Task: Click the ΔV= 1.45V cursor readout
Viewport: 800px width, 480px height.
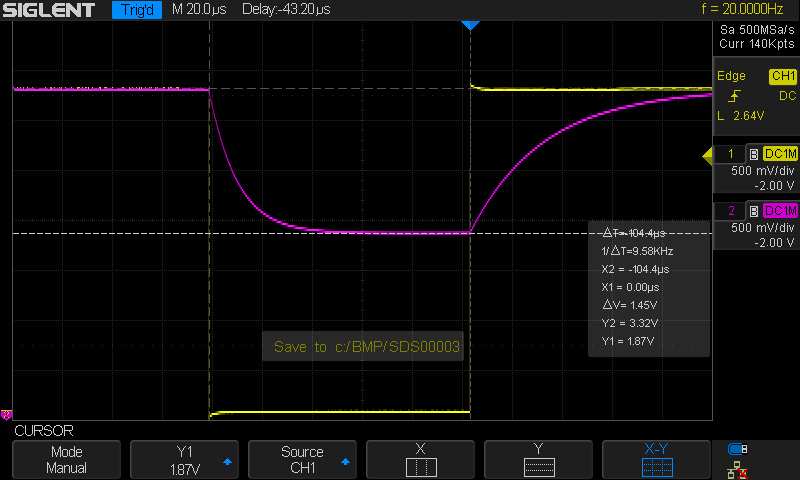Action: [630, 305]
